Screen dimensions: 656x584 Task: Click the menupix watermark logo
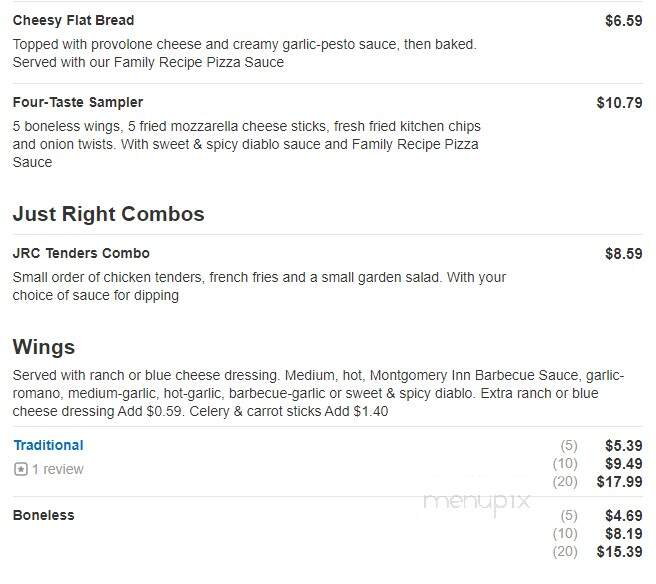pyautogui.click(x=477, y=502)
